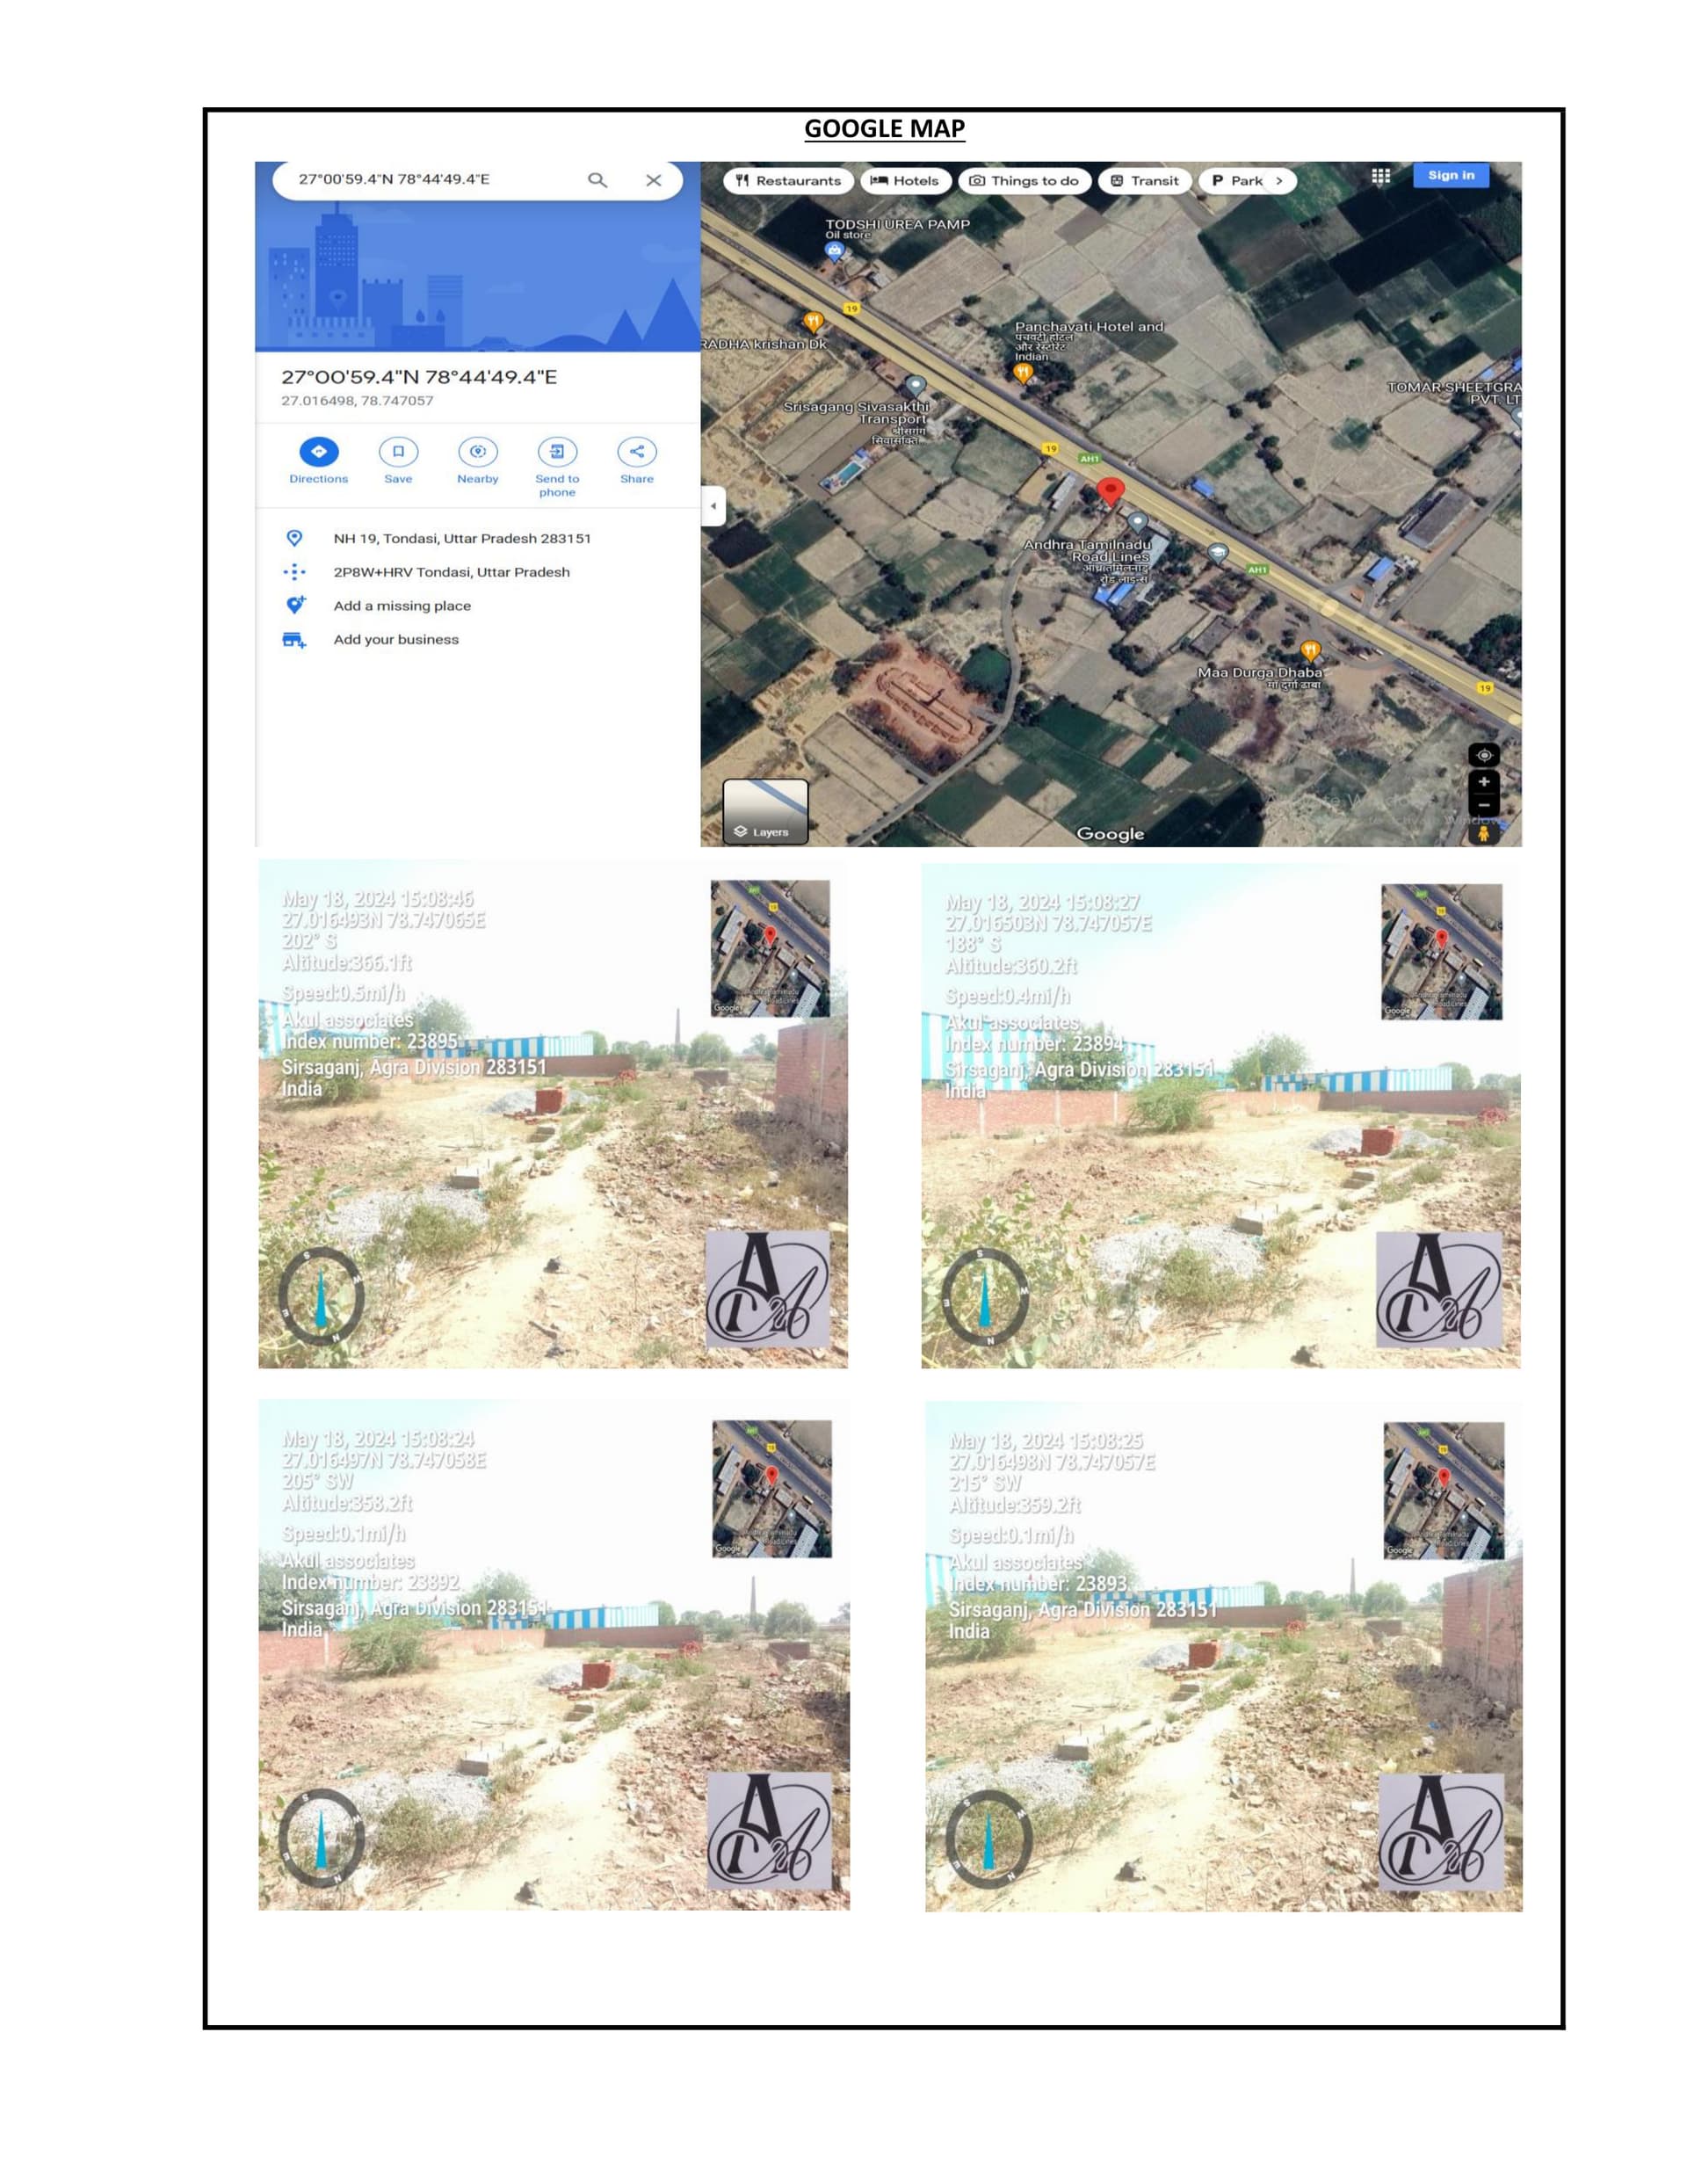This screenshot has width=1687, height=2184.
Task: Open the site photo with index number 23892
Action: 554,1654
